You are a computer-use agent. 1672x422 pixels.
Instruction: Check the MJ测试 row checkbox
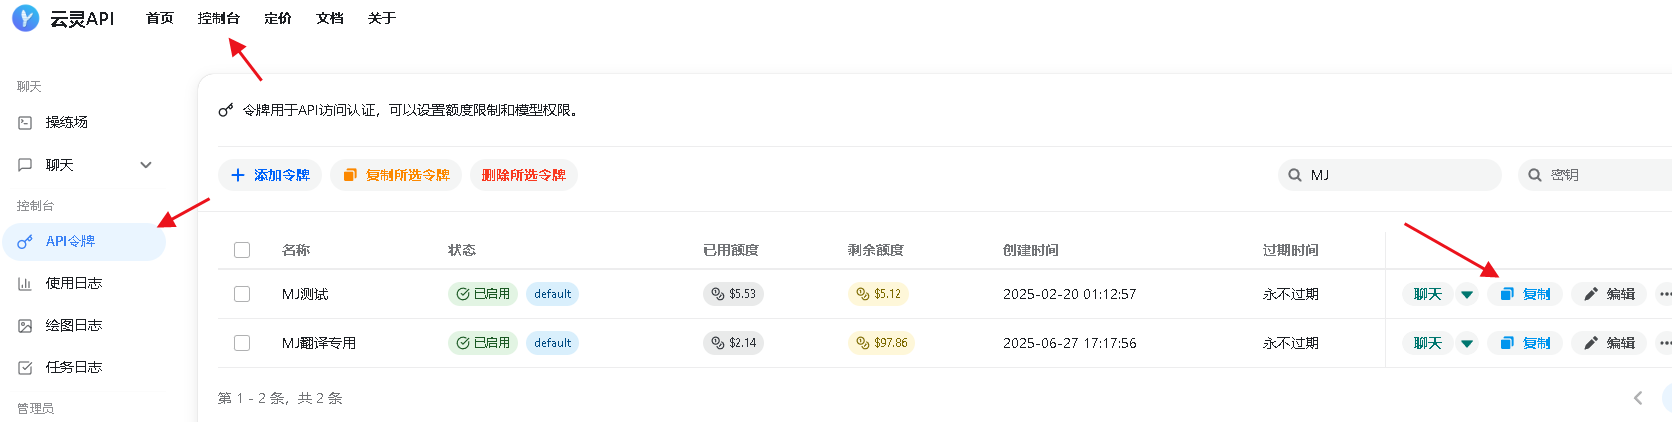point(242,294)
